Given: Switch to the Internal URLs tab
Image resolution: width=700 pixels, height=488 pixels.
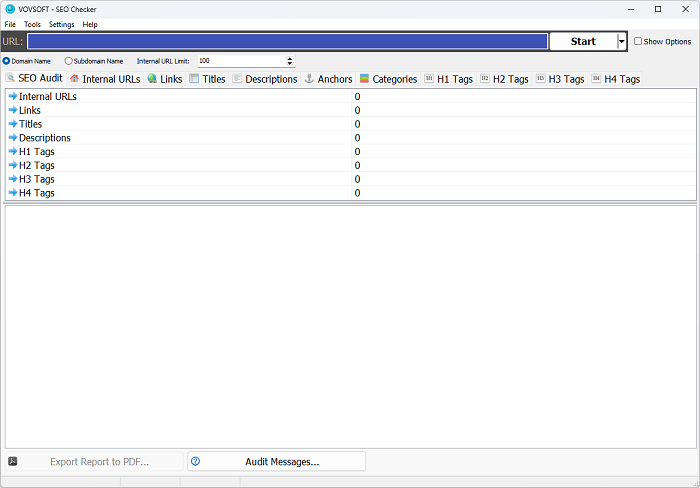Looking at the screenshot, I should (x=105, y=79).
